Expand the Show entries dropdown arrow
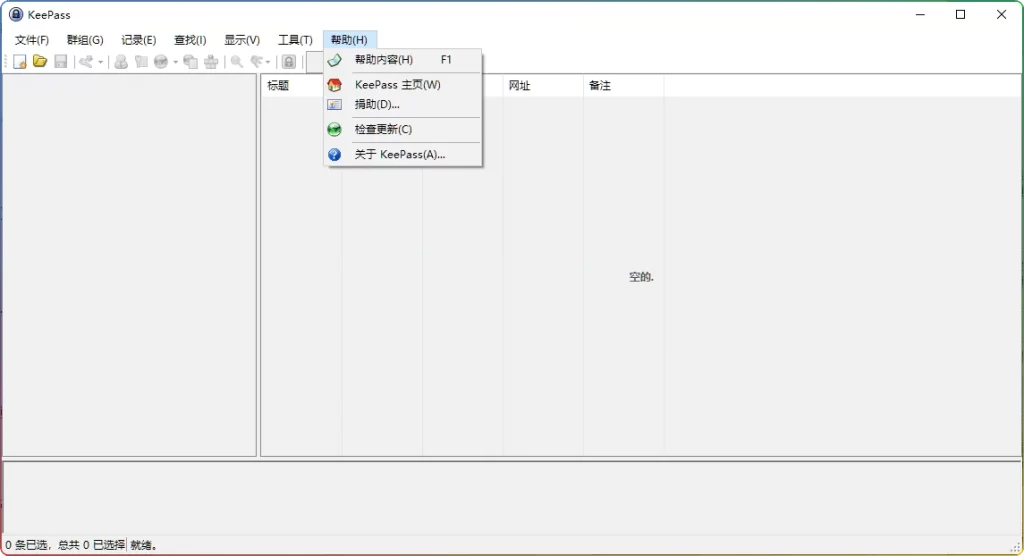 (x=268, y=62)
